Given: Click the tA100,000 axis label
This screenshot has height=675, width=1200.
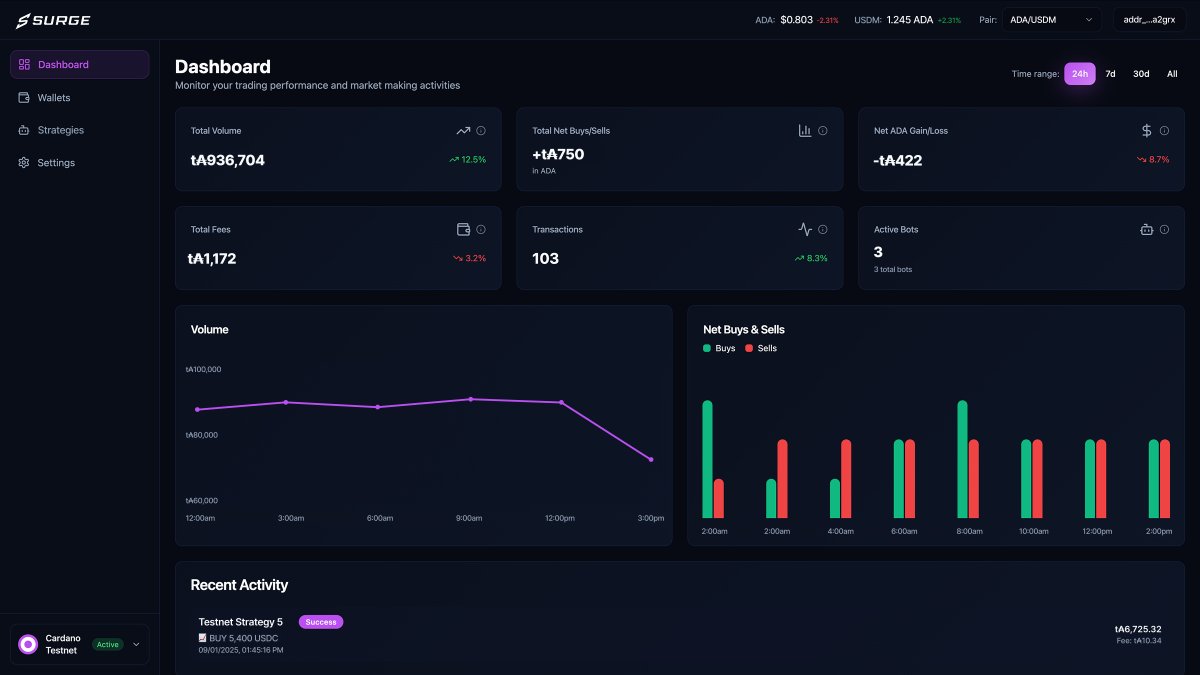Looking at the screenshot, I should click(203, 369).
